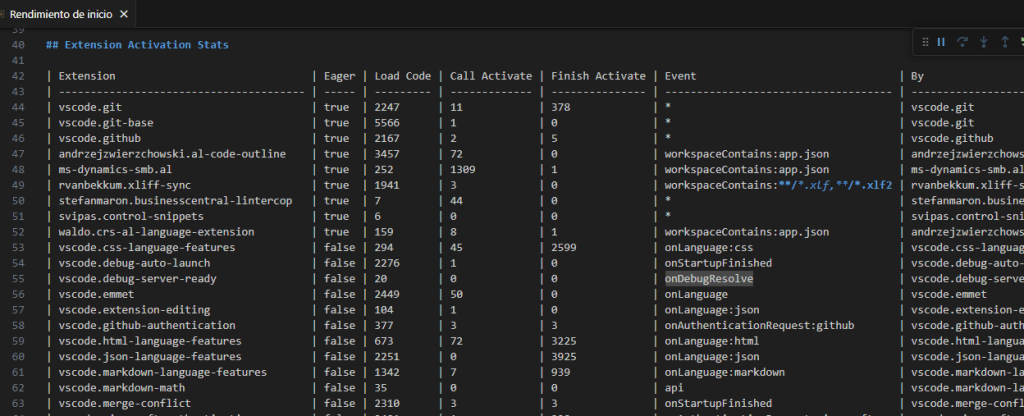Click the Step Out debug icon
Viewport: 1024px width, 416px height.
(x=1004, y=42)
